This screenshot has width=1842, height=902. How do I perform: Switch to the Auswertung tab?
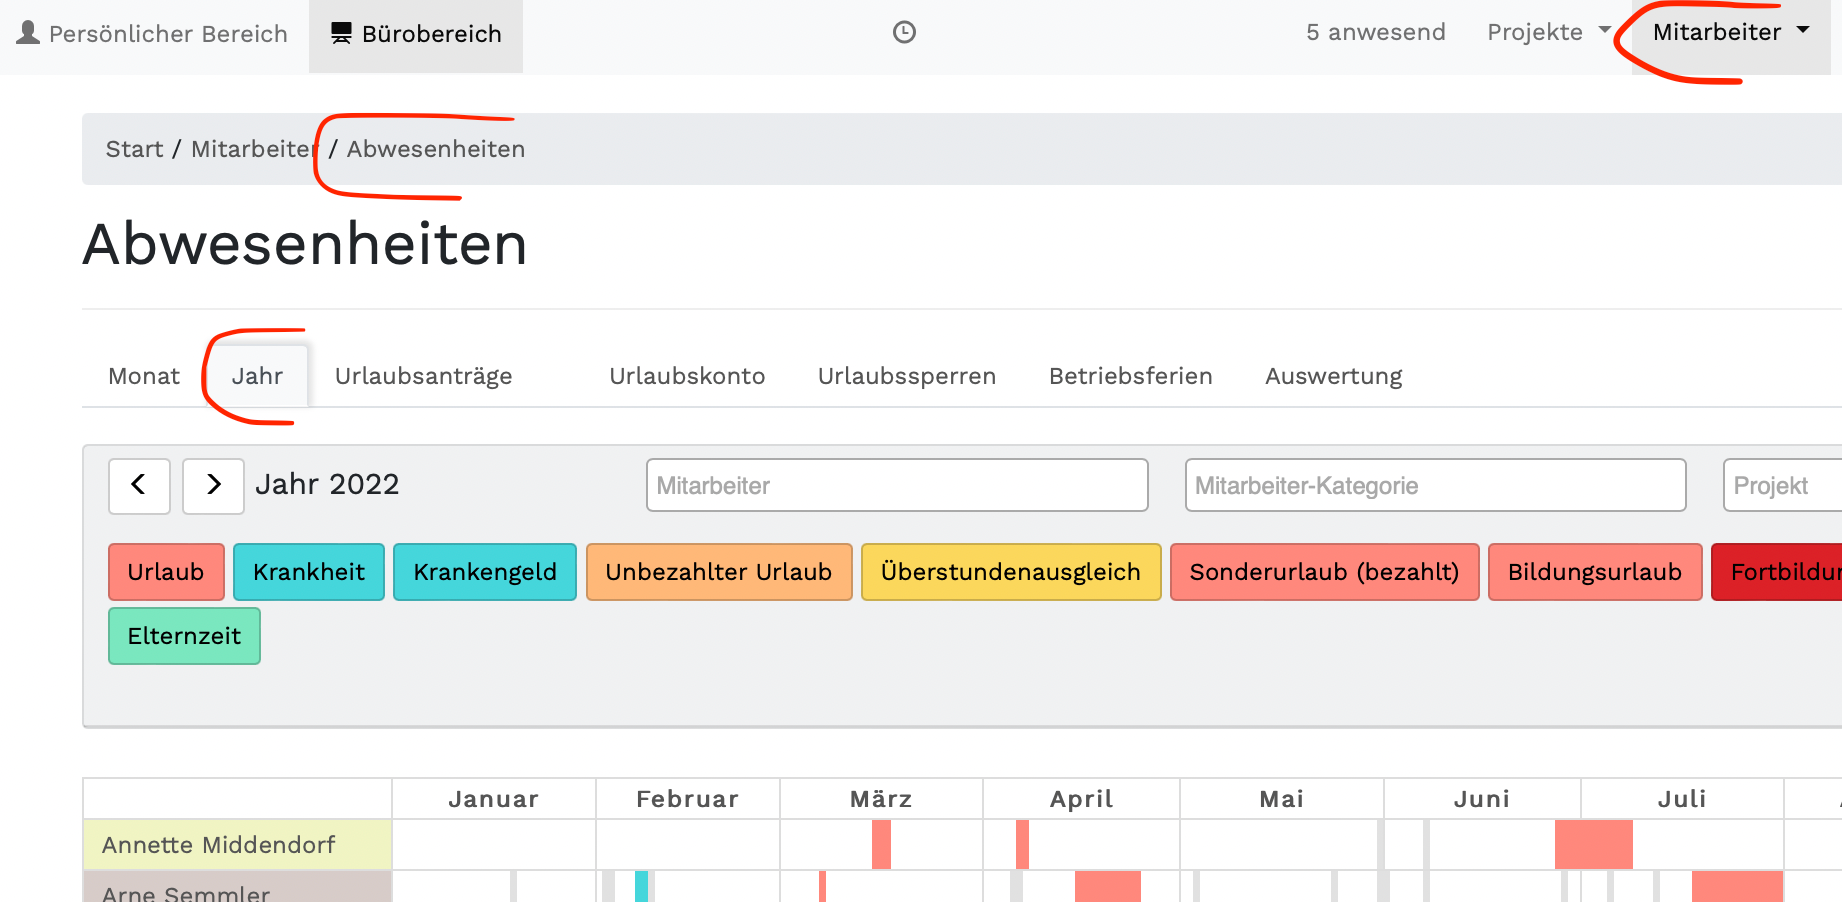(x=1333, y=376)
